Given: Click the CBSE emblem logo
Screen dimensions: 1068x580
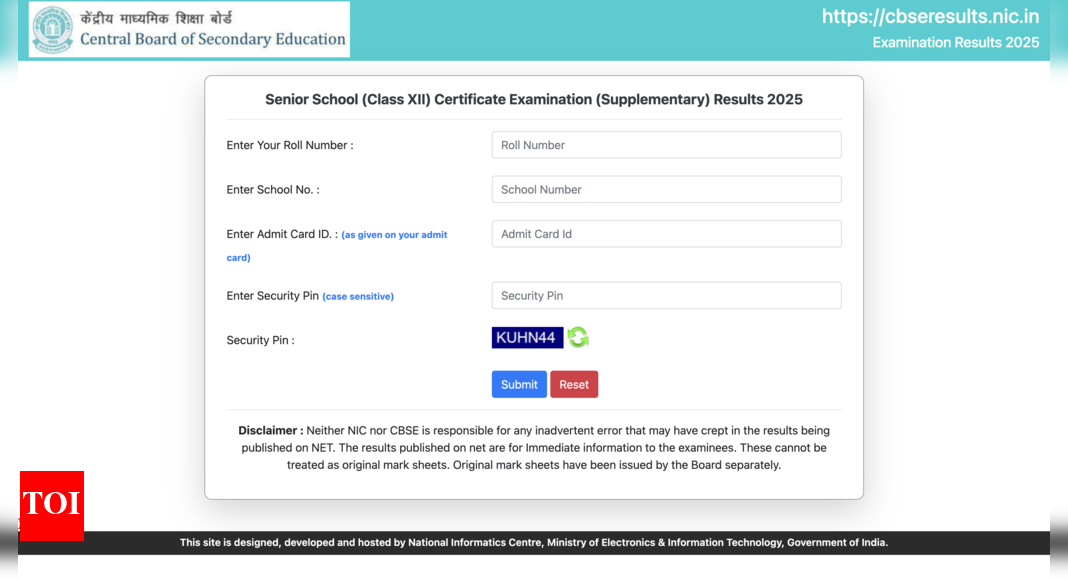Looking at the screenshot, I should click(x=52, y=29).
